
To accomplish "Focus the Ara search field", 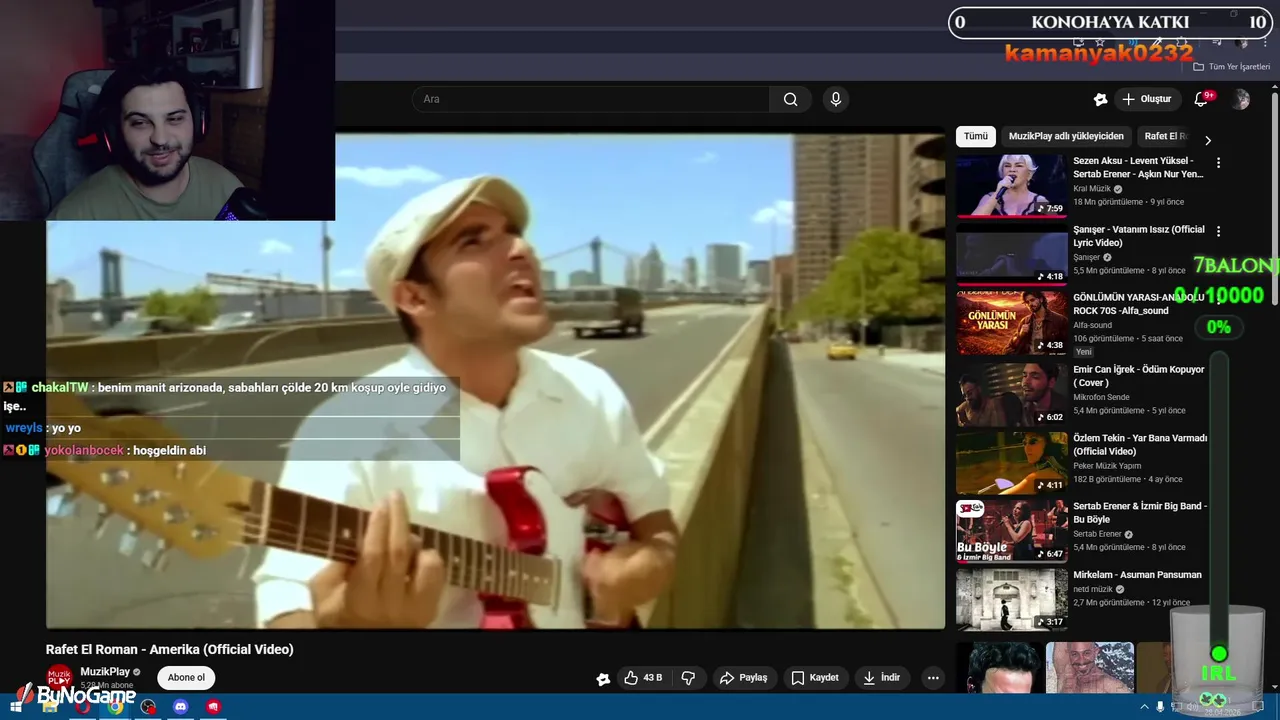I will pos(590,99).
